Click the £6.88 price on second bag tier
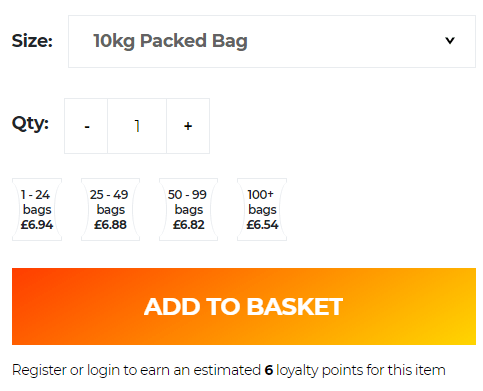Viewport: 483px width, 391px height. [110, 225]
